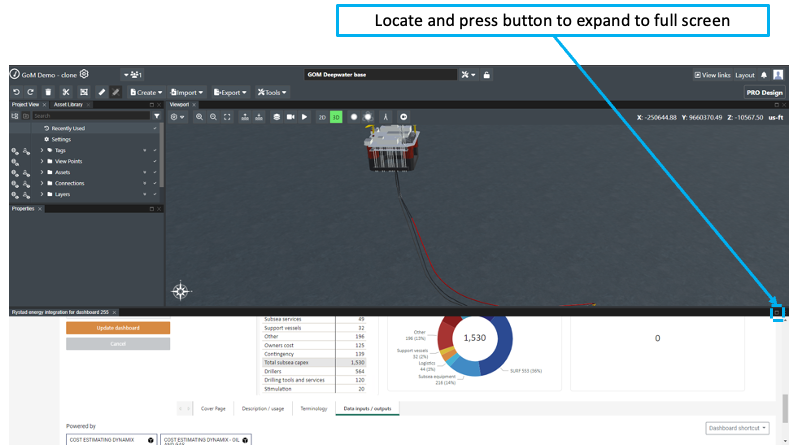Zoom in the viewport
The height and width of the screenshot is (445, 794).
coord(200,117)
